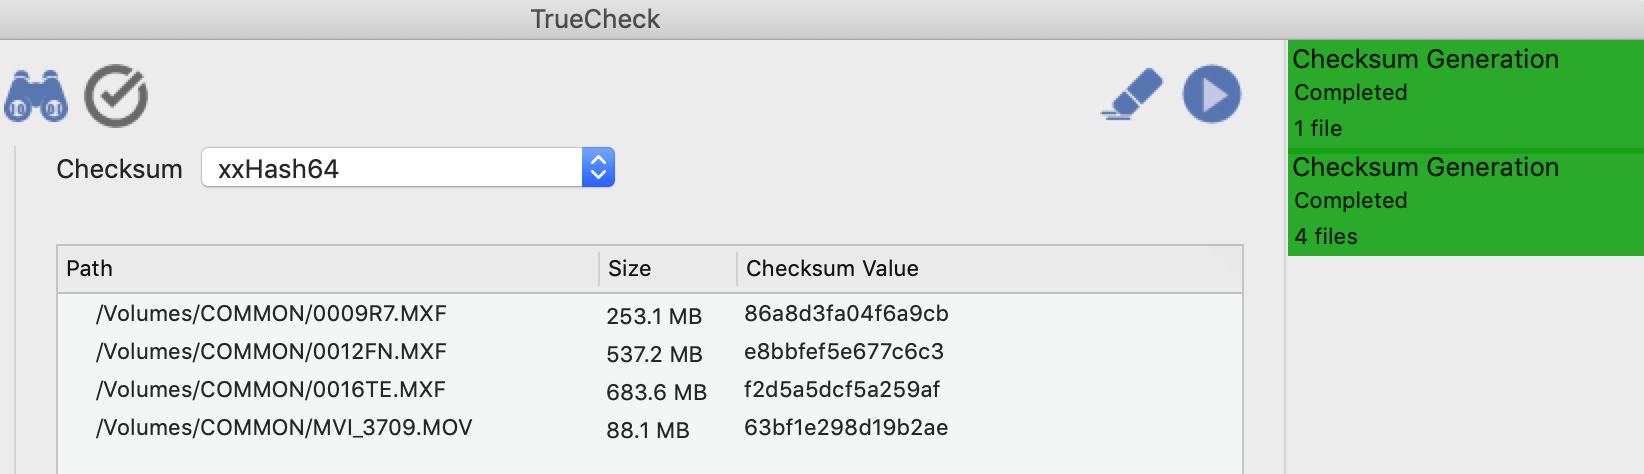Open the completed 1 file checksum job
Viewport: 1644px width, 474px height.
coord(1466,94)
